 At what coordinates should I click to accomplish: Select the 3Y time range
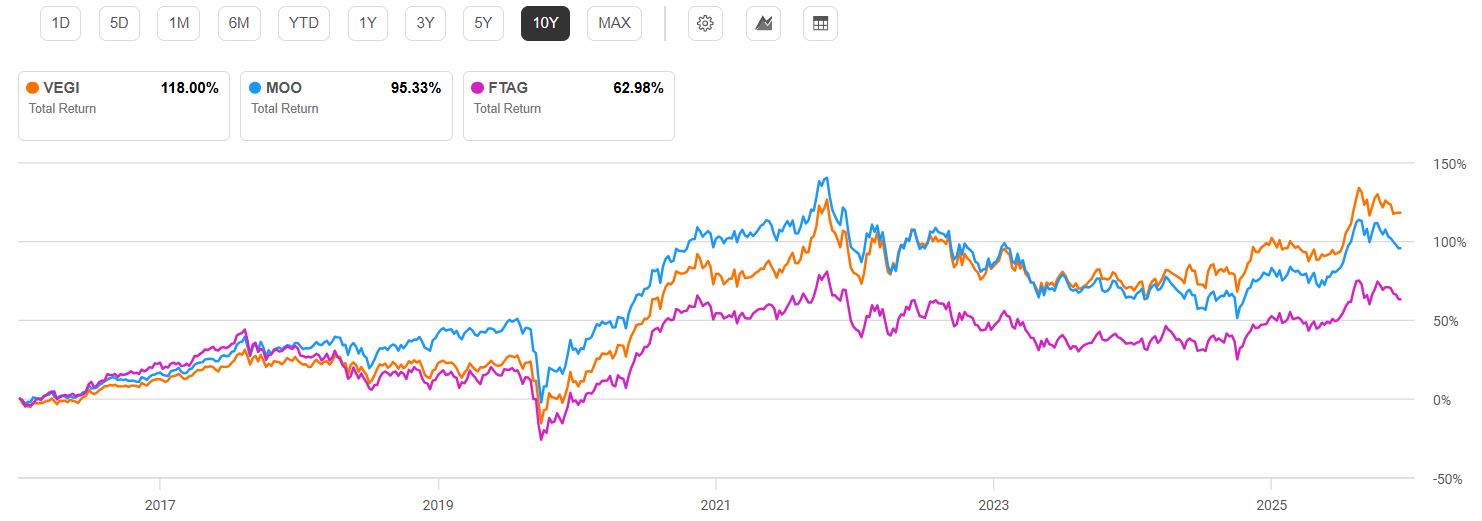(425, 23)
